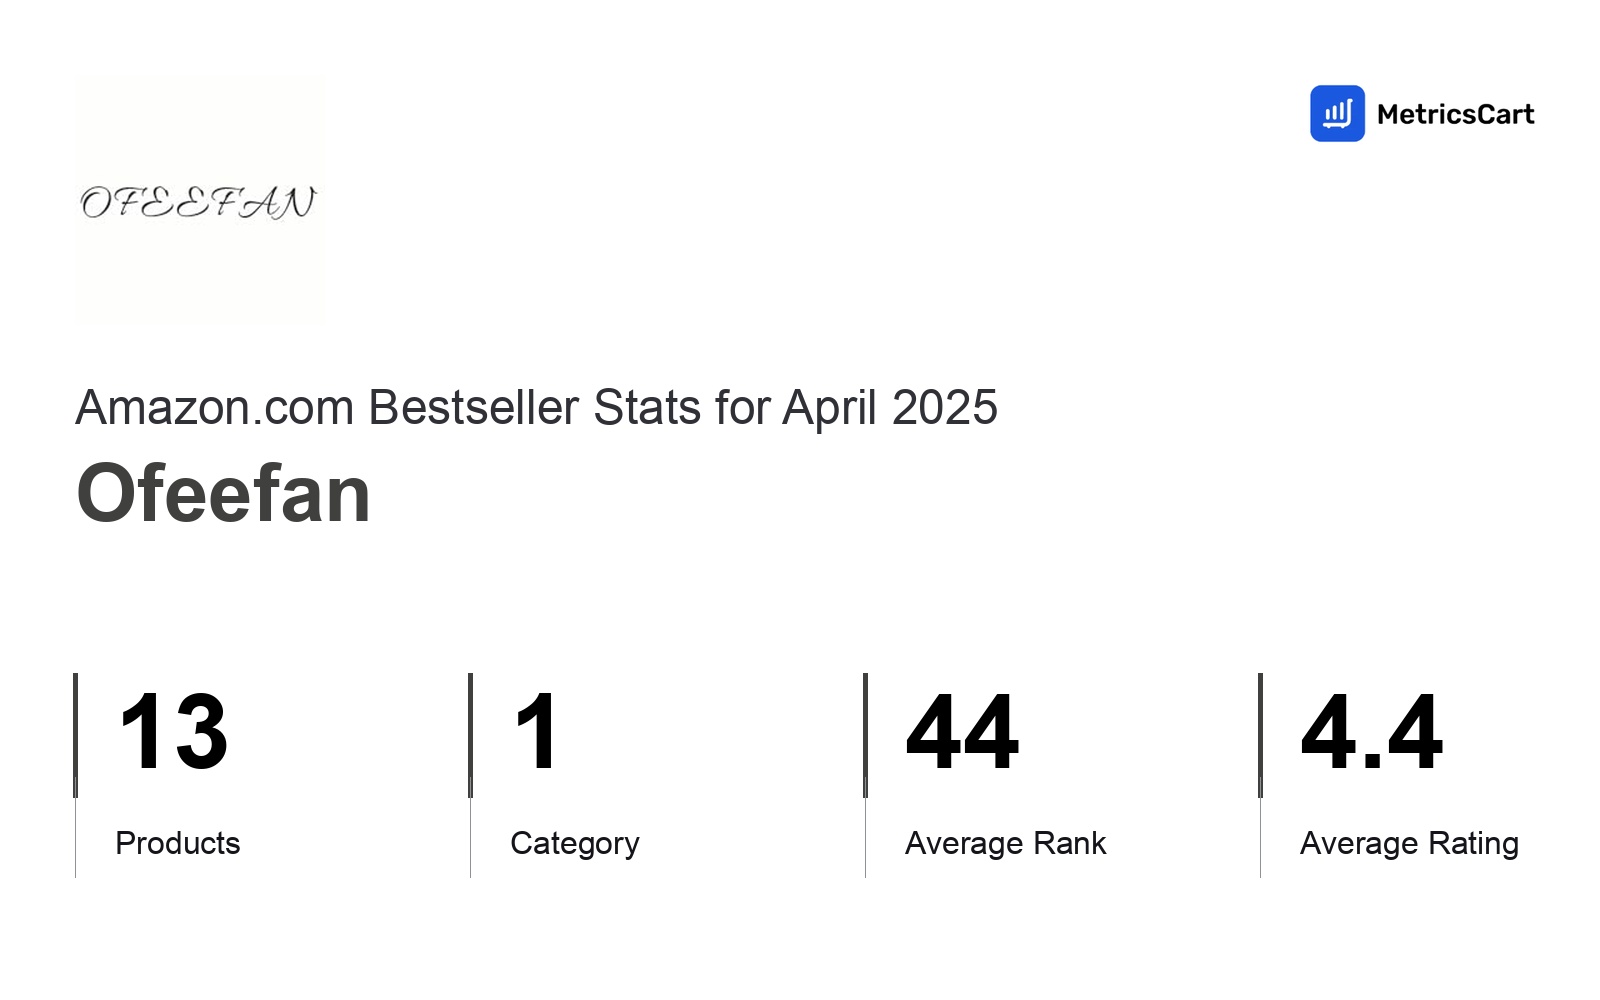1600x1000 pixels.
Task: Click the Ofeefan brand title
Action: click(x=223, y=493)
